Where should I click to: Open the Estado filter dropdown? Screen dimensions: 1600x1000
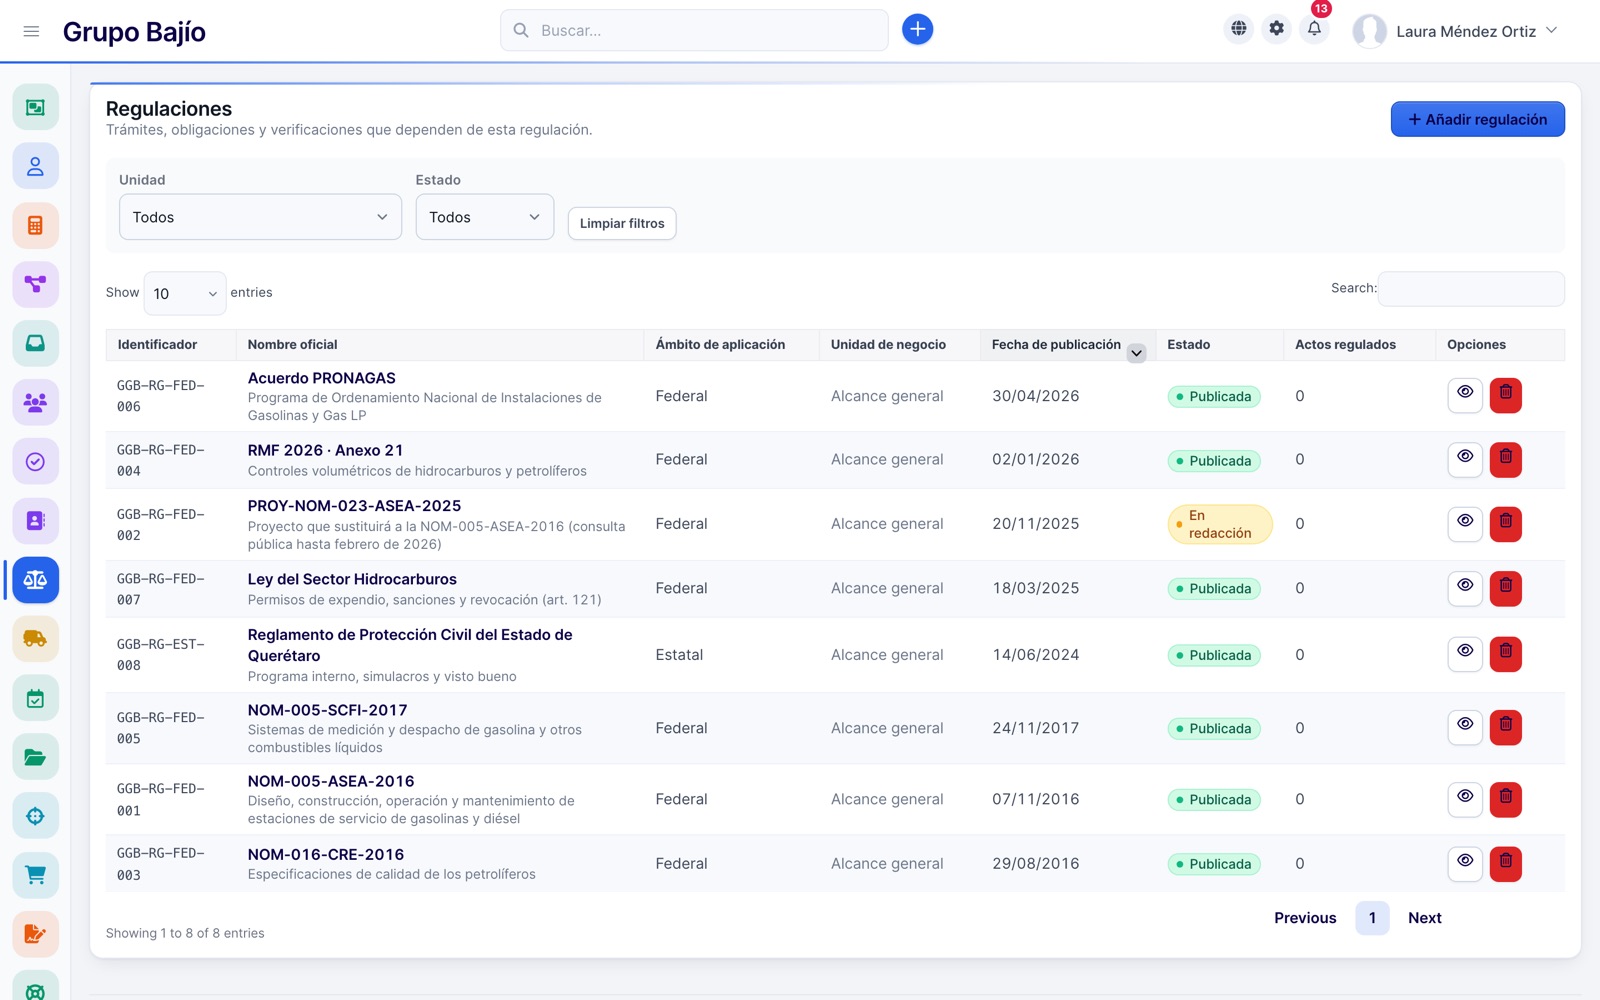click(x=485, y=217)
